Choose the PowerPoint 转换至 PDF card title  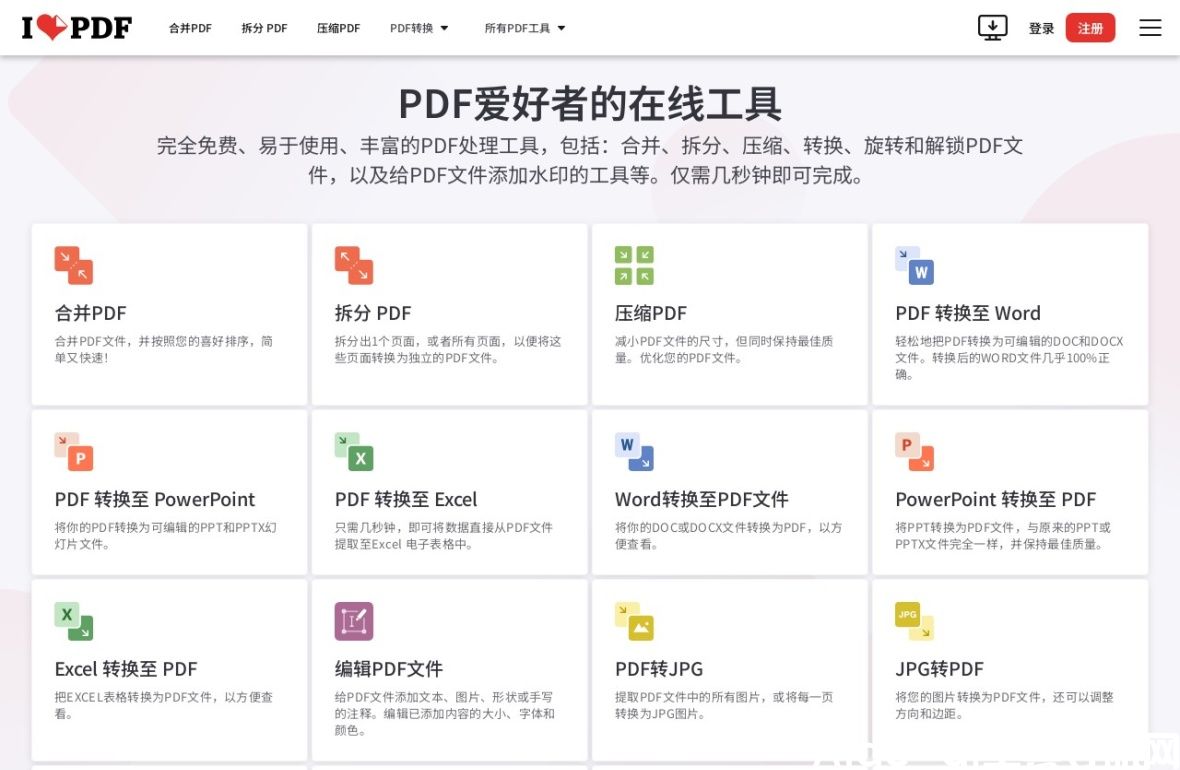click(996, 499)
